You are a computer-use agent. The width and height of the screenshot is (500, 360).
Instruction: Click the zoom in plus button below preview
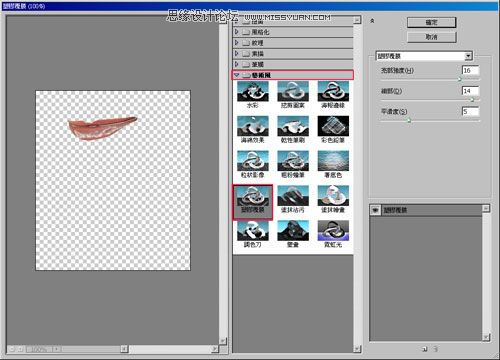tap(20, 349)
